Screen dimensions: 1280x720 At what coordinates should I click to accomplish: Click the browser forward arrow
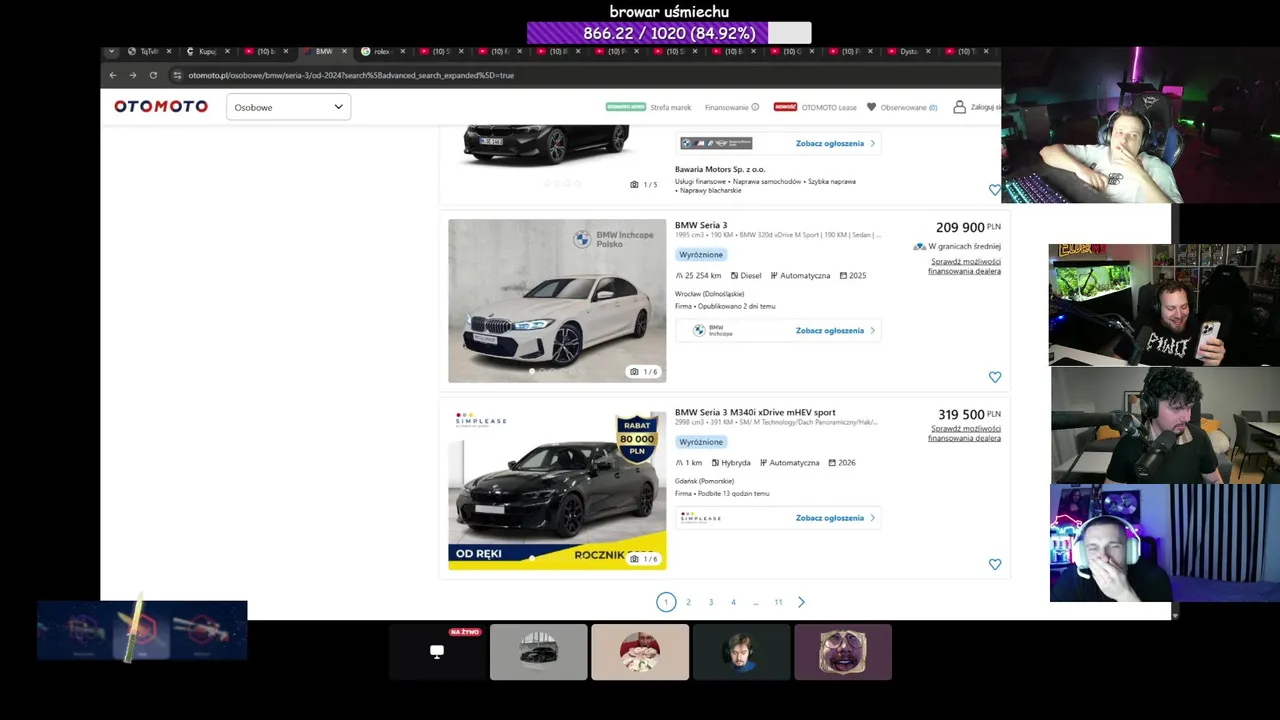tap(132, 75)
